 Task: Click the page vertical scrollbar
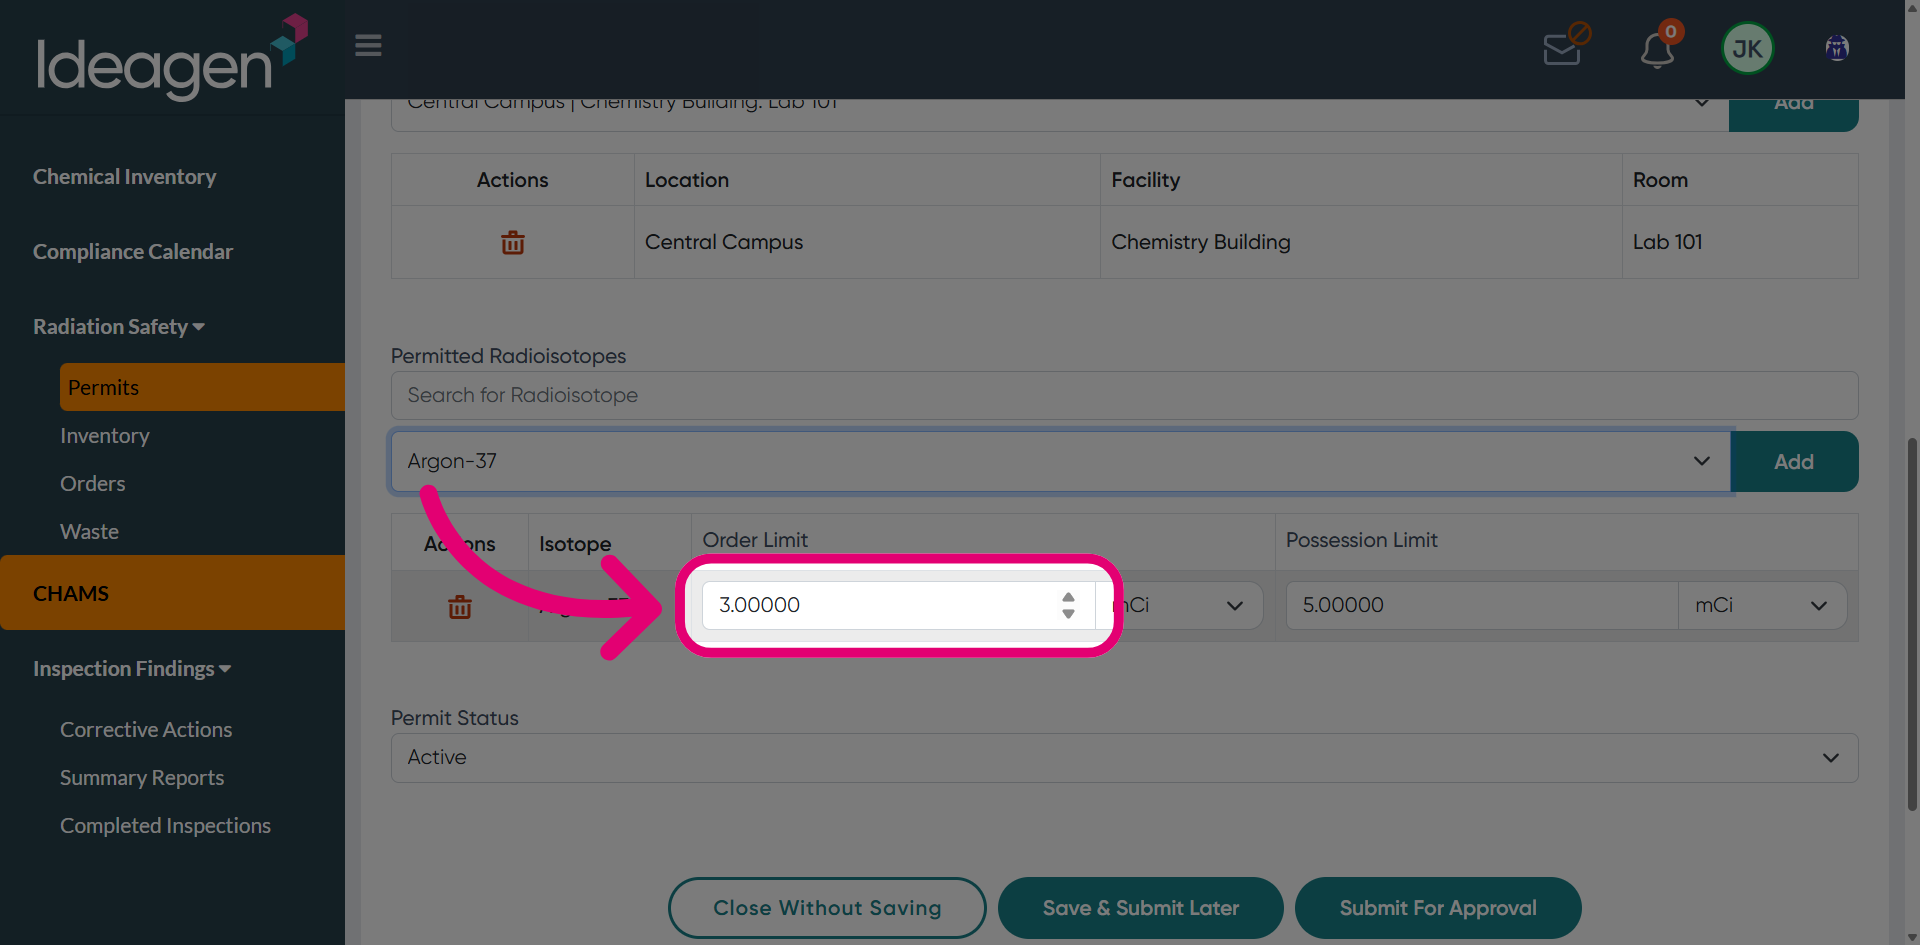pos(1912,622)
